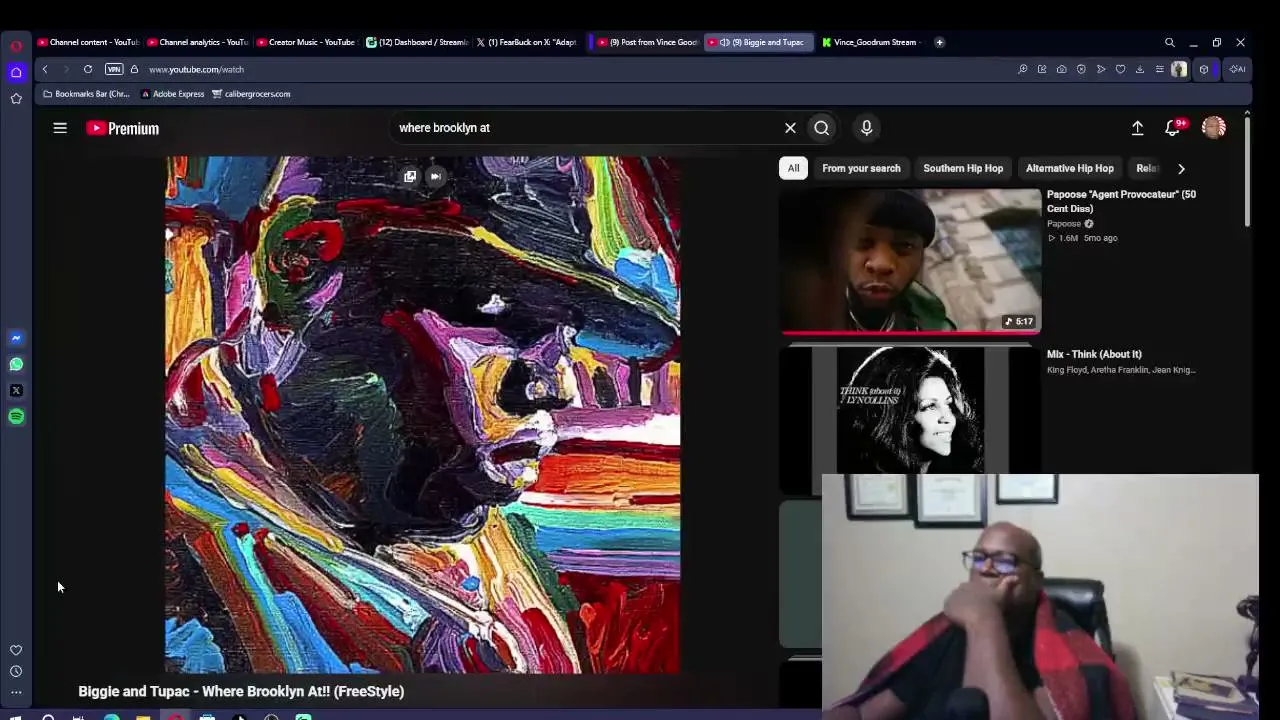
Task: Open browser downloads icon
Action: click(1140, 69)
